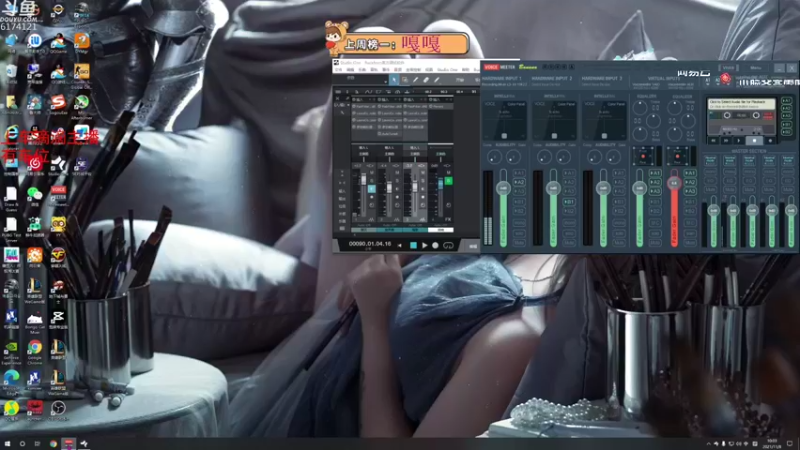Click Hardware Input 1 Intellipan pad
800x450 pixels.
504,121
